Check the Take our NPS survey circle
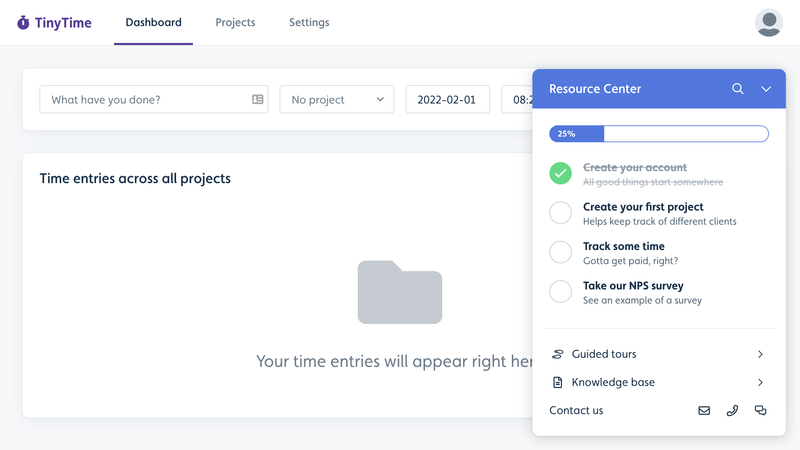800x450 pixels. click(561, 291)
